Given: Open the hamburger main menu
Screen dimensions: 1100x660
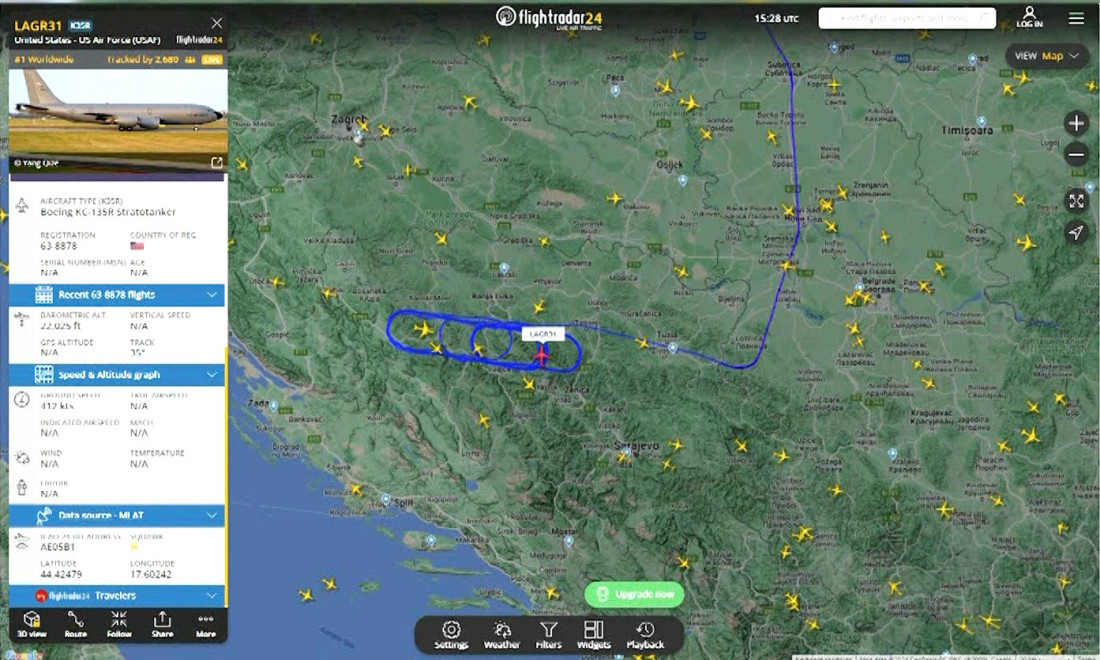Looking at the screenshot, I should tap(1076, 18).
